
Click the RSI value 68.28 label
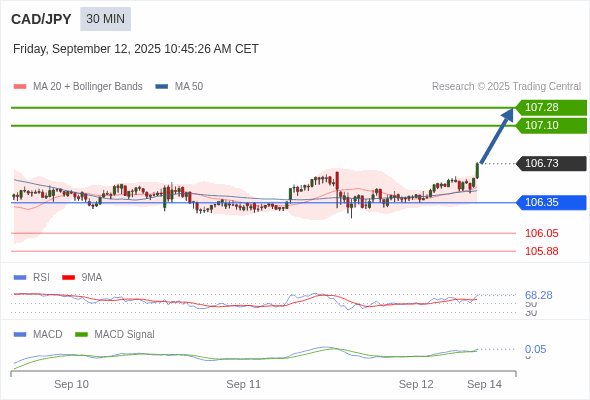tap(538, 295)
